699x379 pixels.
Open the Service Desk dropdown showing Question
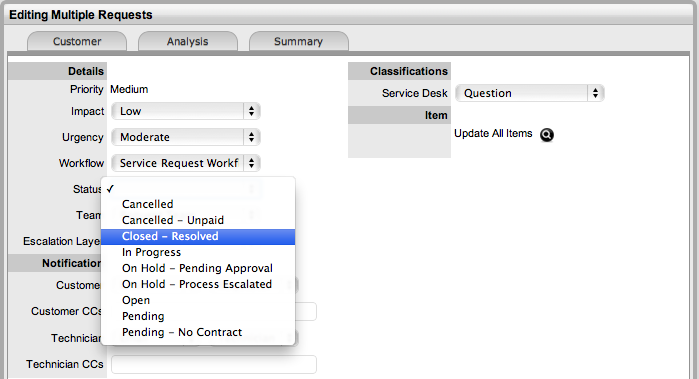pyautogui.click(x=530, y=93)
